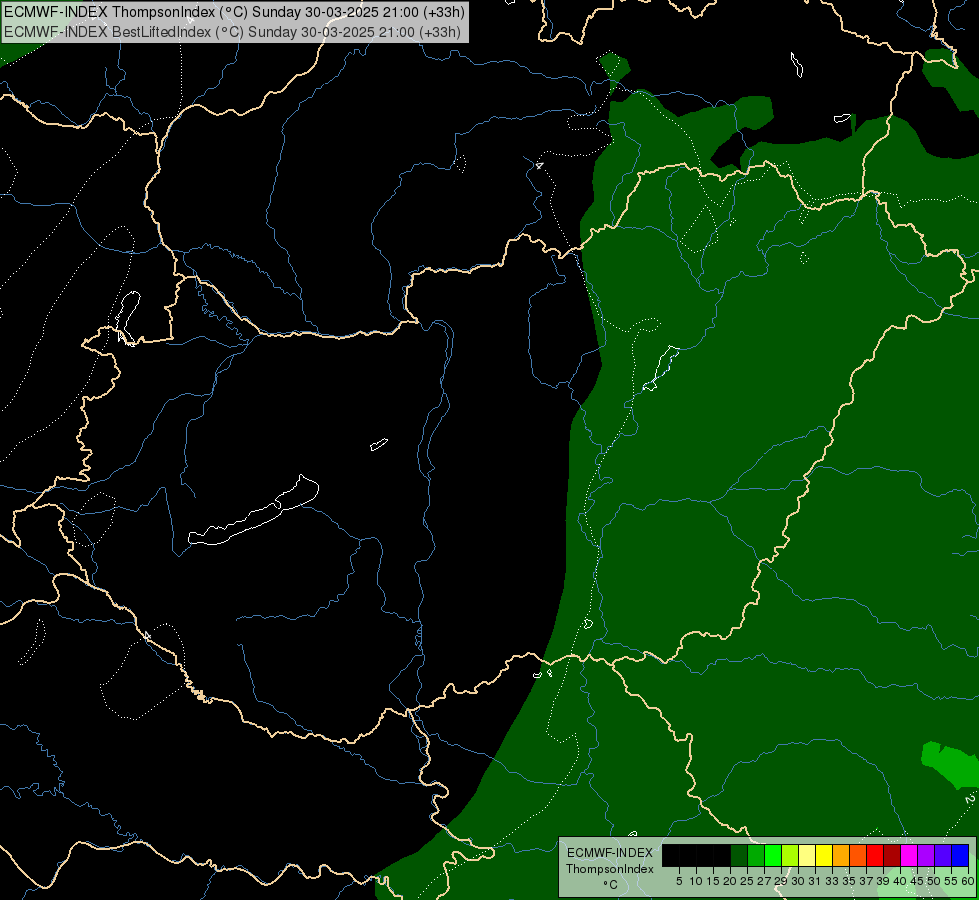
Task: Click the legend tick label '39'
Action: [882, 881]
